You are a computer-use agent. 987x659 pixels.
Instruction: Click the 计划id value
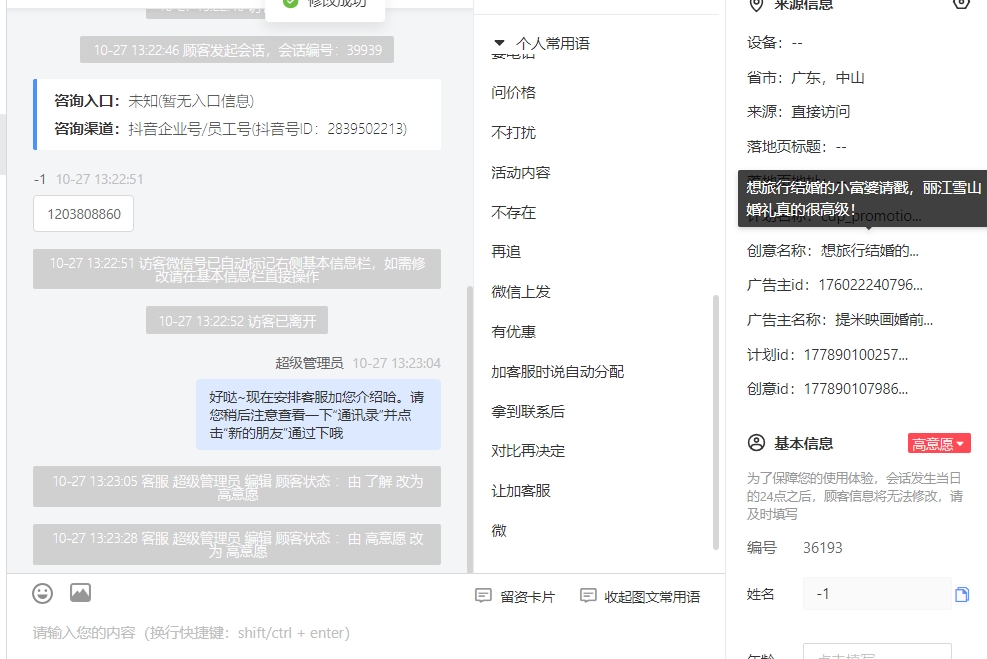[x=856, y=354]
